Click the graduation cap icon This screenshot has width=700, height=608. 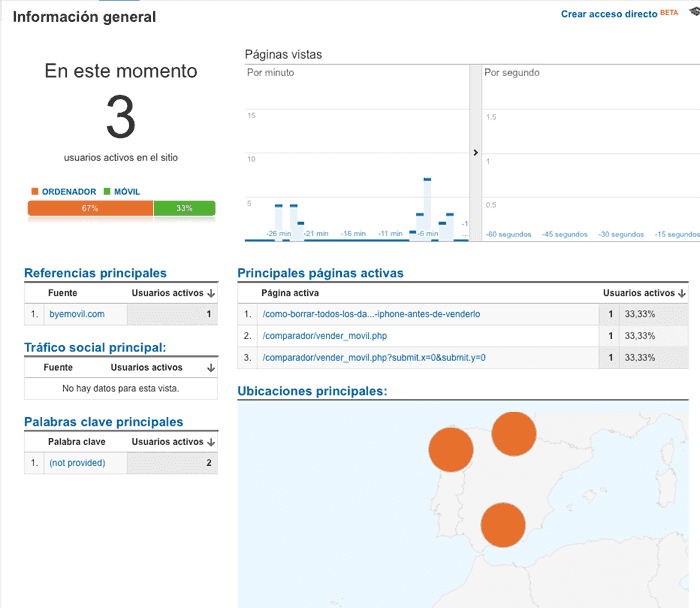695,12
